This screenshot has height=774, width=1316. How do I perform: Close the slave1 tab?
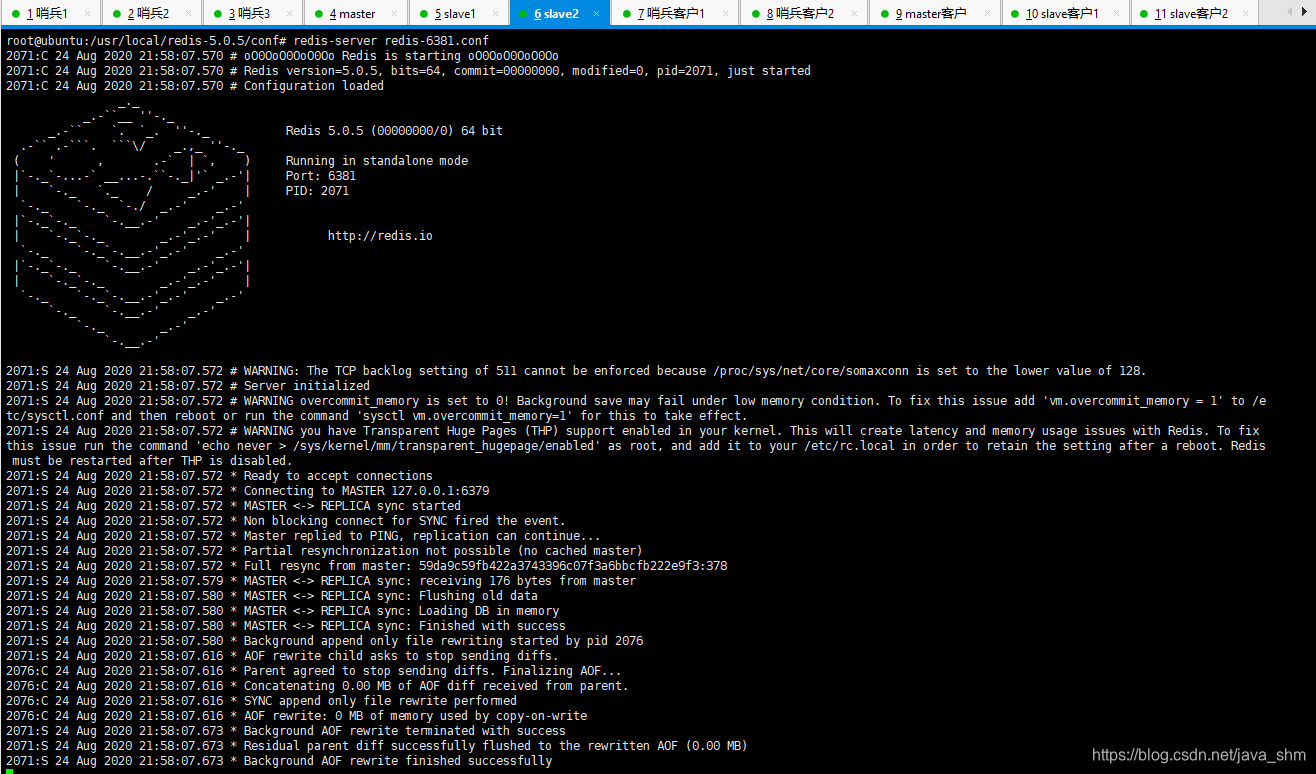[495, 14]
